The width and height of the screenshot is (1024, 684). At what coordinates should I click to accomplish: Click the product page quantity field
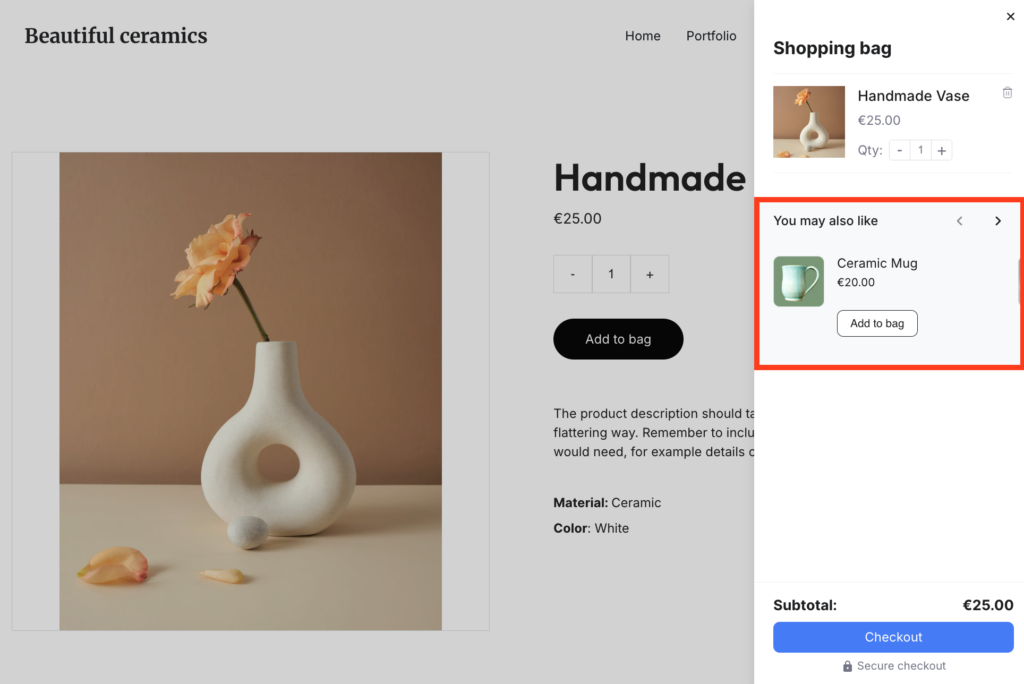611,274
